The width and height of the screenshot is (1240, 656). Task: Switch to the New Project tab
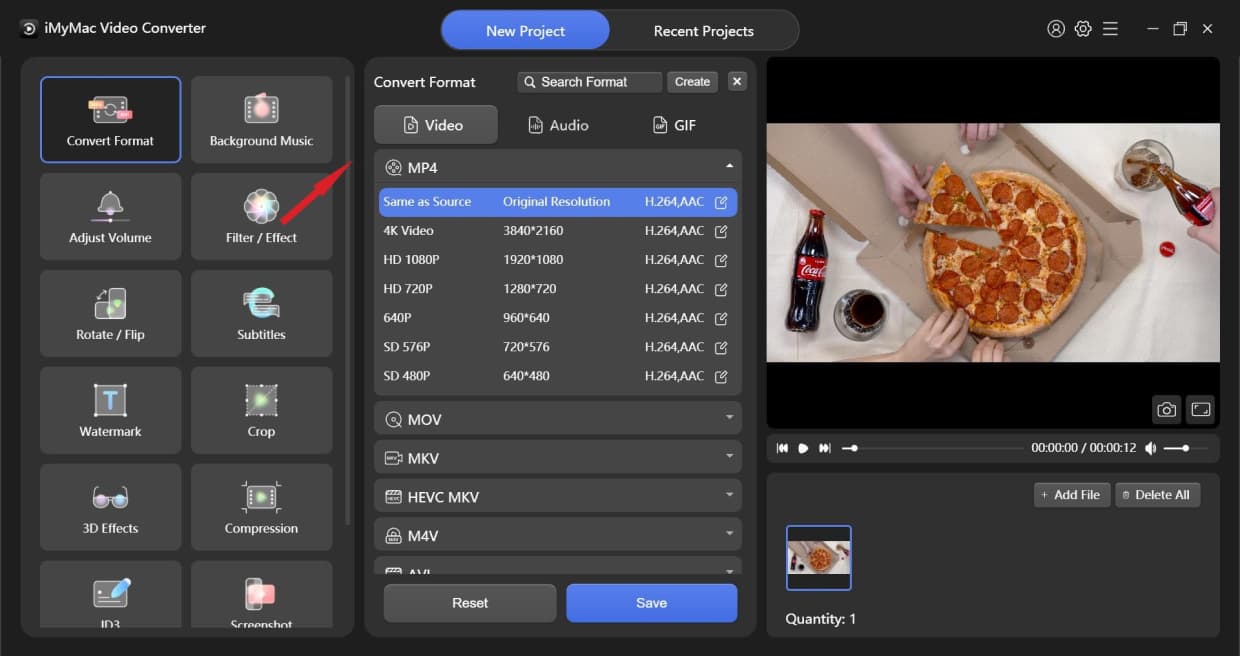526,31
